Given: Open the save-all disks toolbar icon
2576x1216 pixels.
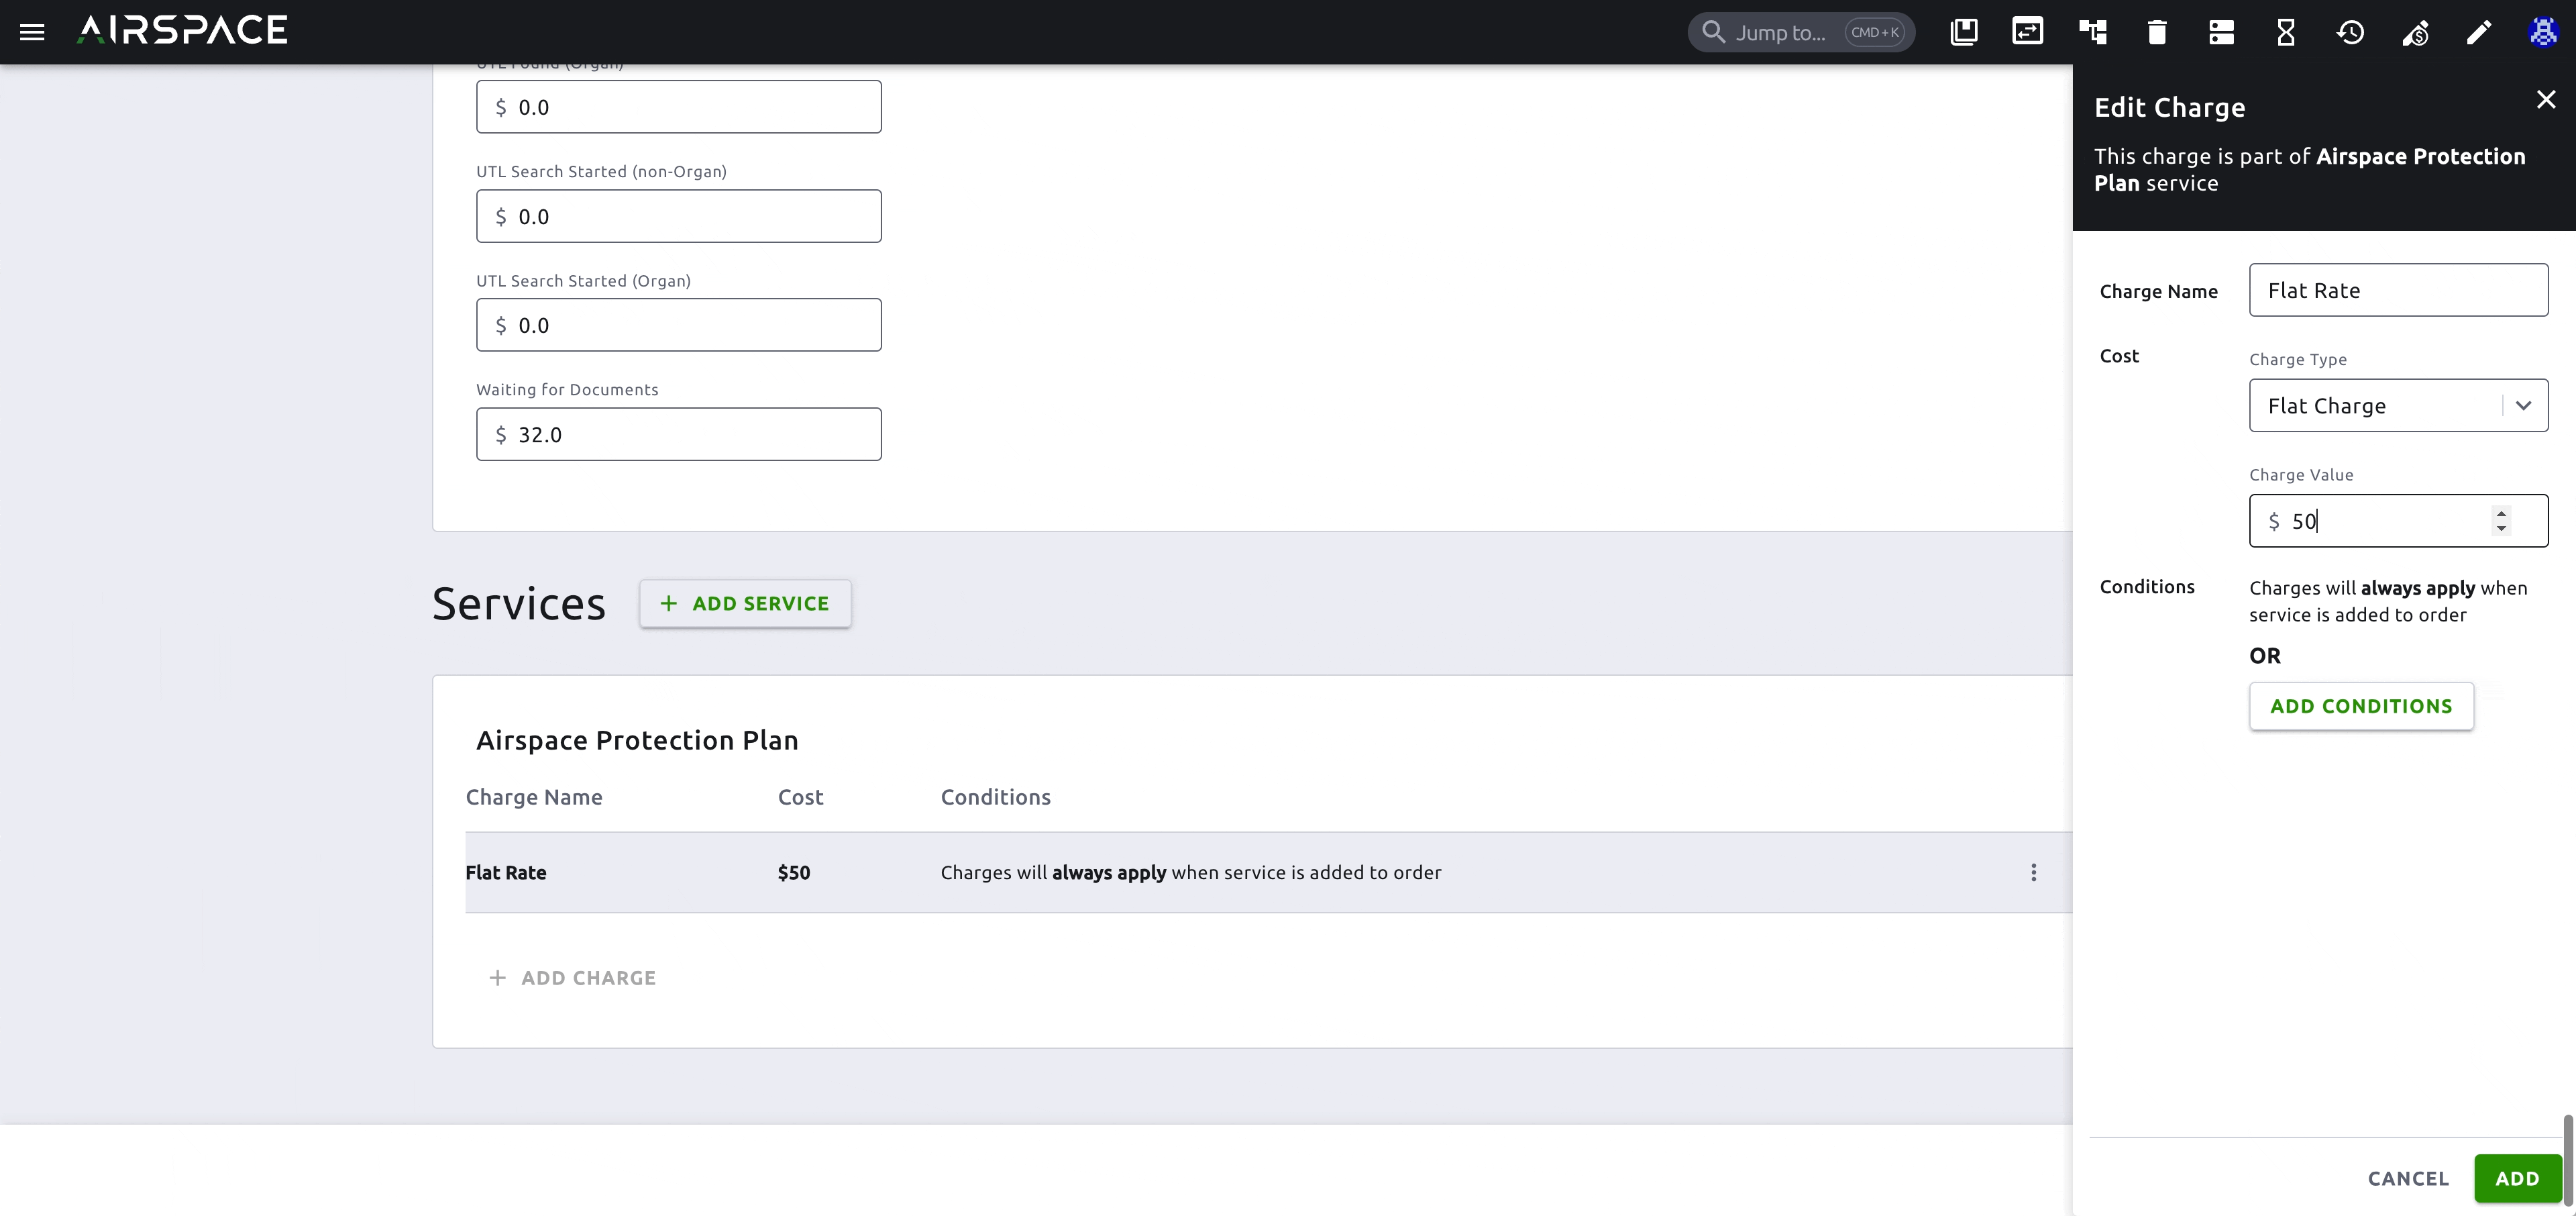Looking at the screenshot, I should [1964, 32].
